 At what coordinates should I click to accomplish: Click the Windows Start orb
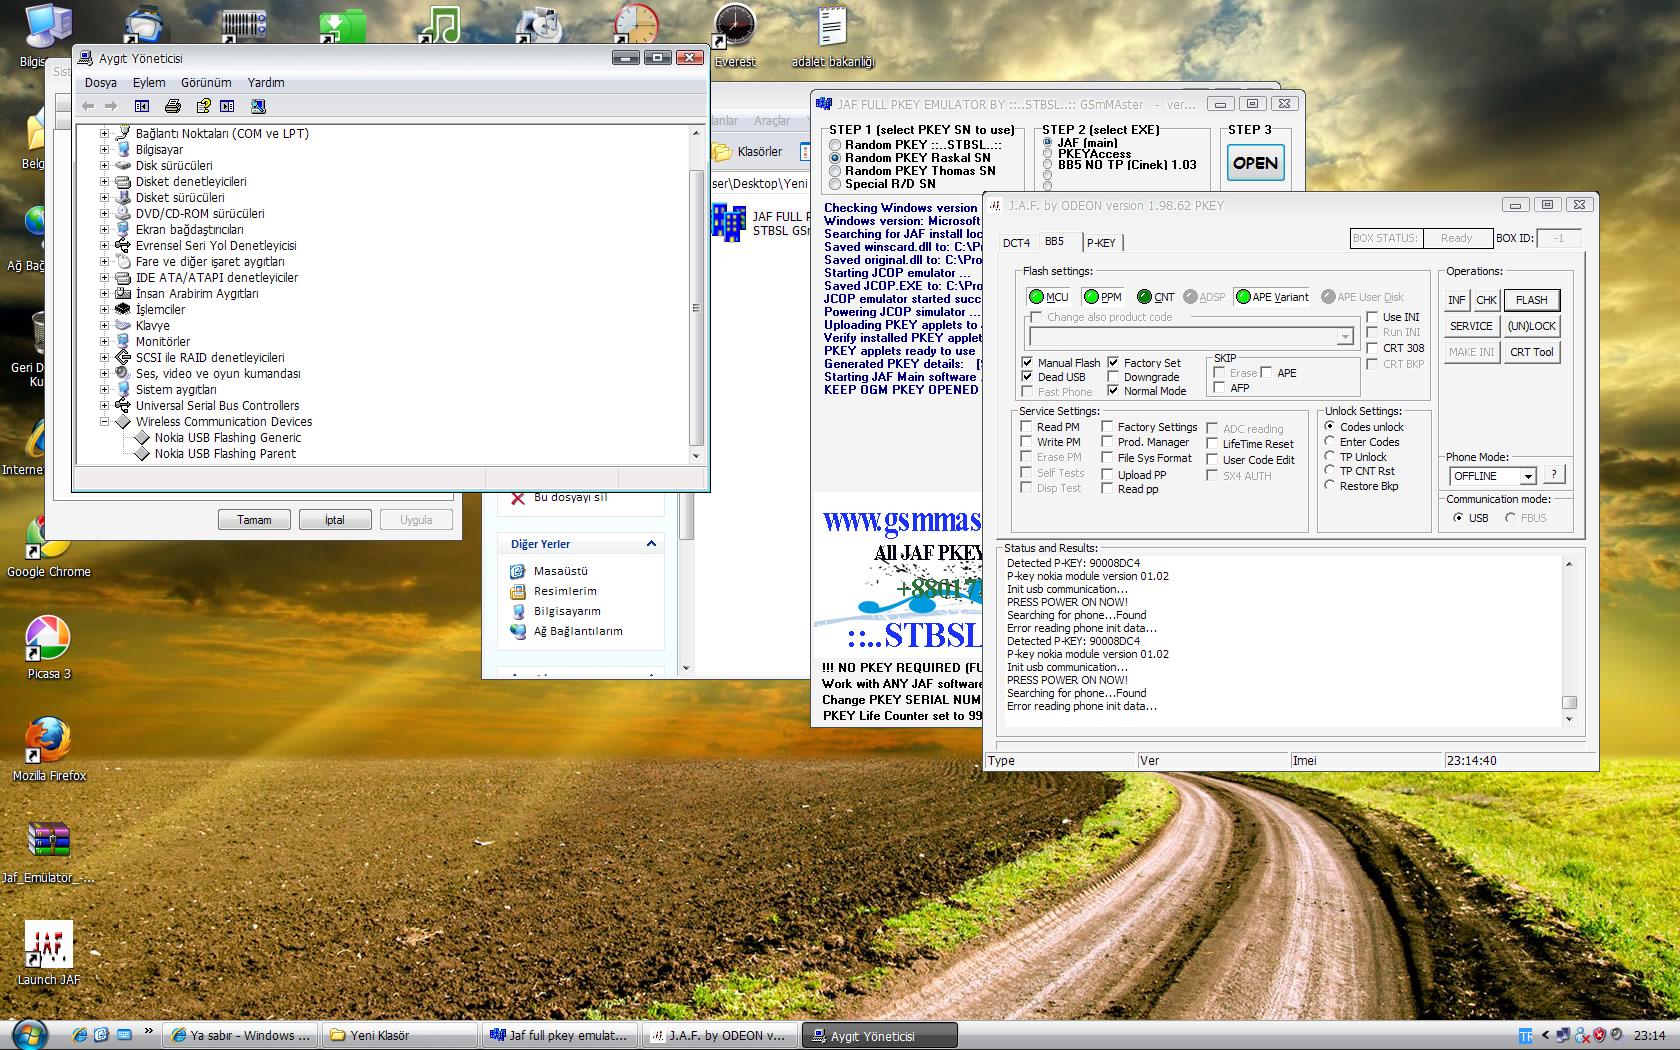(28, 1035)
